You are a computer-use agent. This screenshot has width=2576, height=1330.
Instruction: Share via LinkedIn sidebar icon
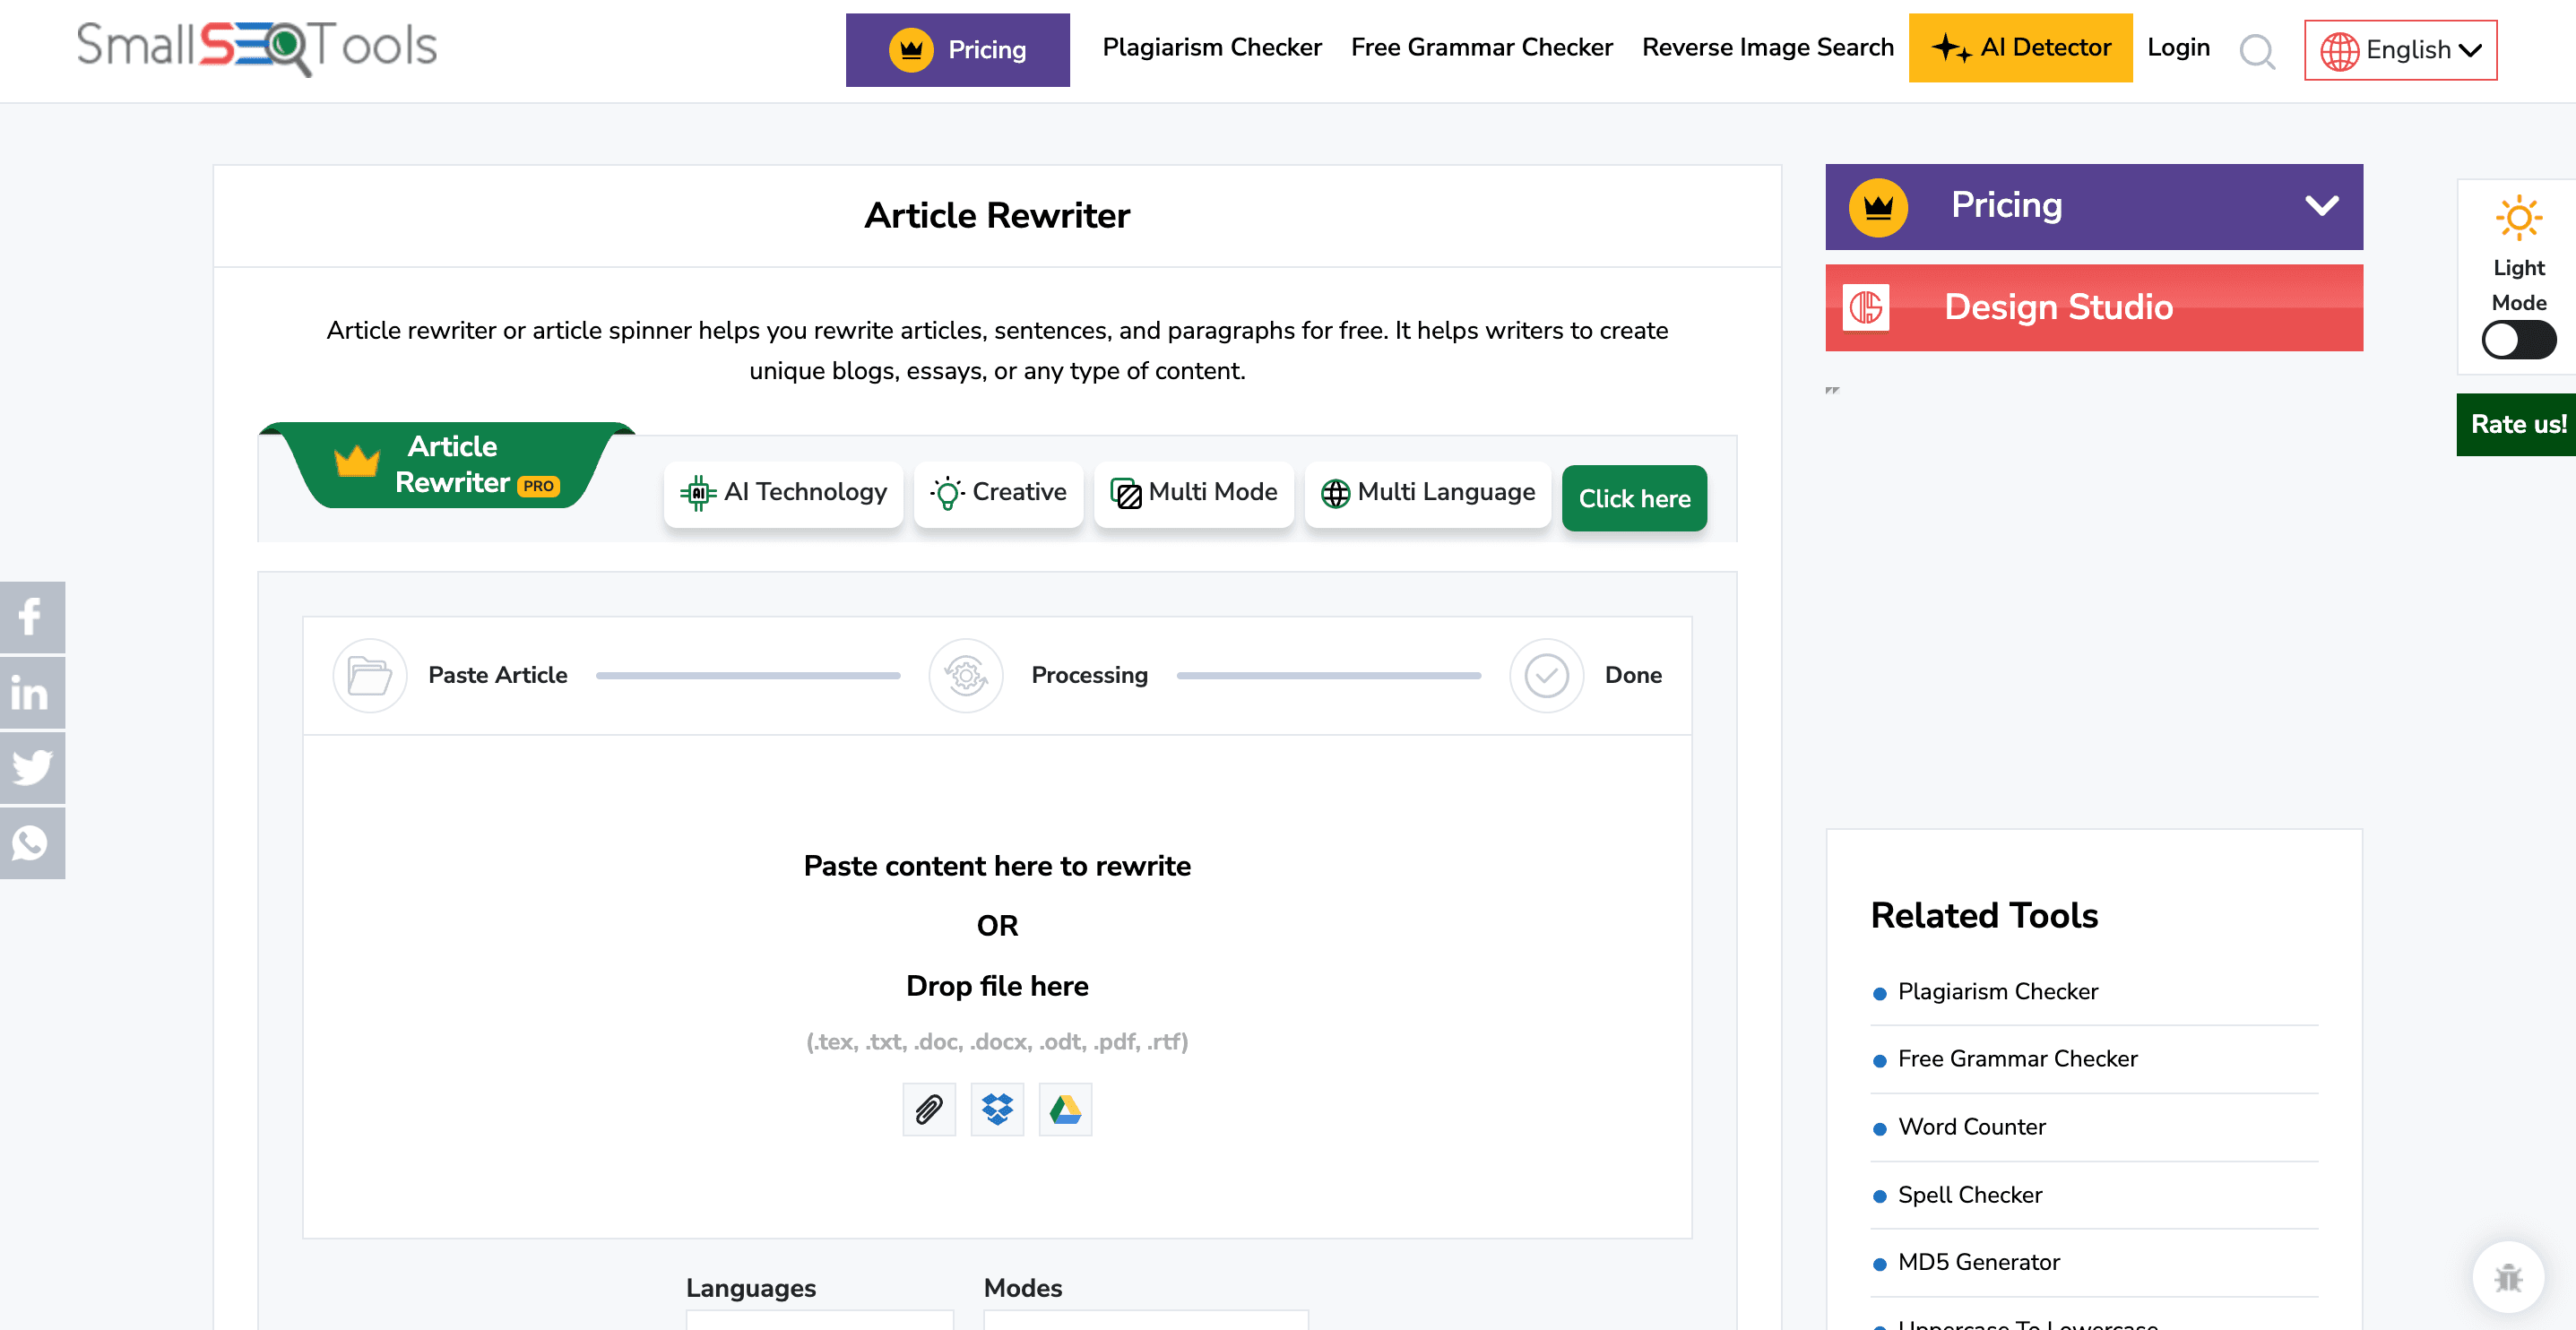tap(31, 692)
